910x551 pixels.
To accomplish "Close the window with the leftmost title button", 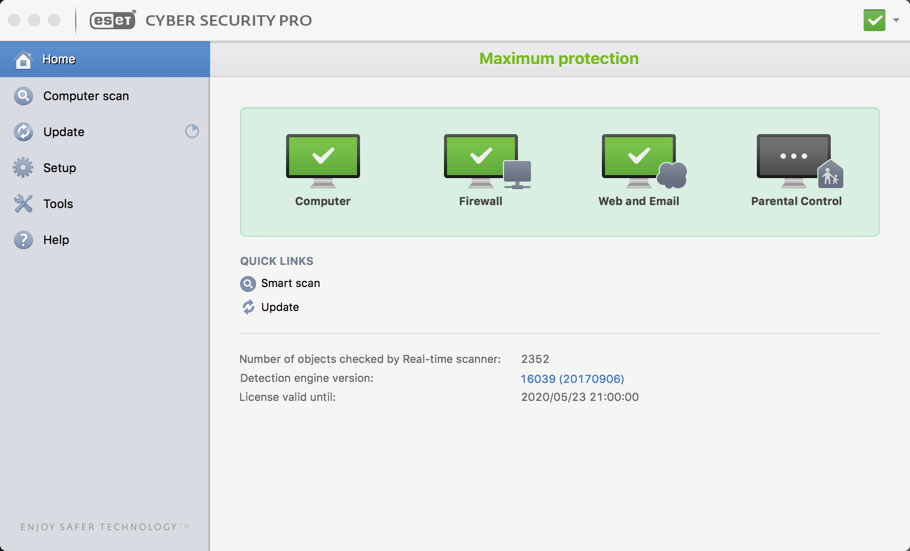I will point(15,20).
